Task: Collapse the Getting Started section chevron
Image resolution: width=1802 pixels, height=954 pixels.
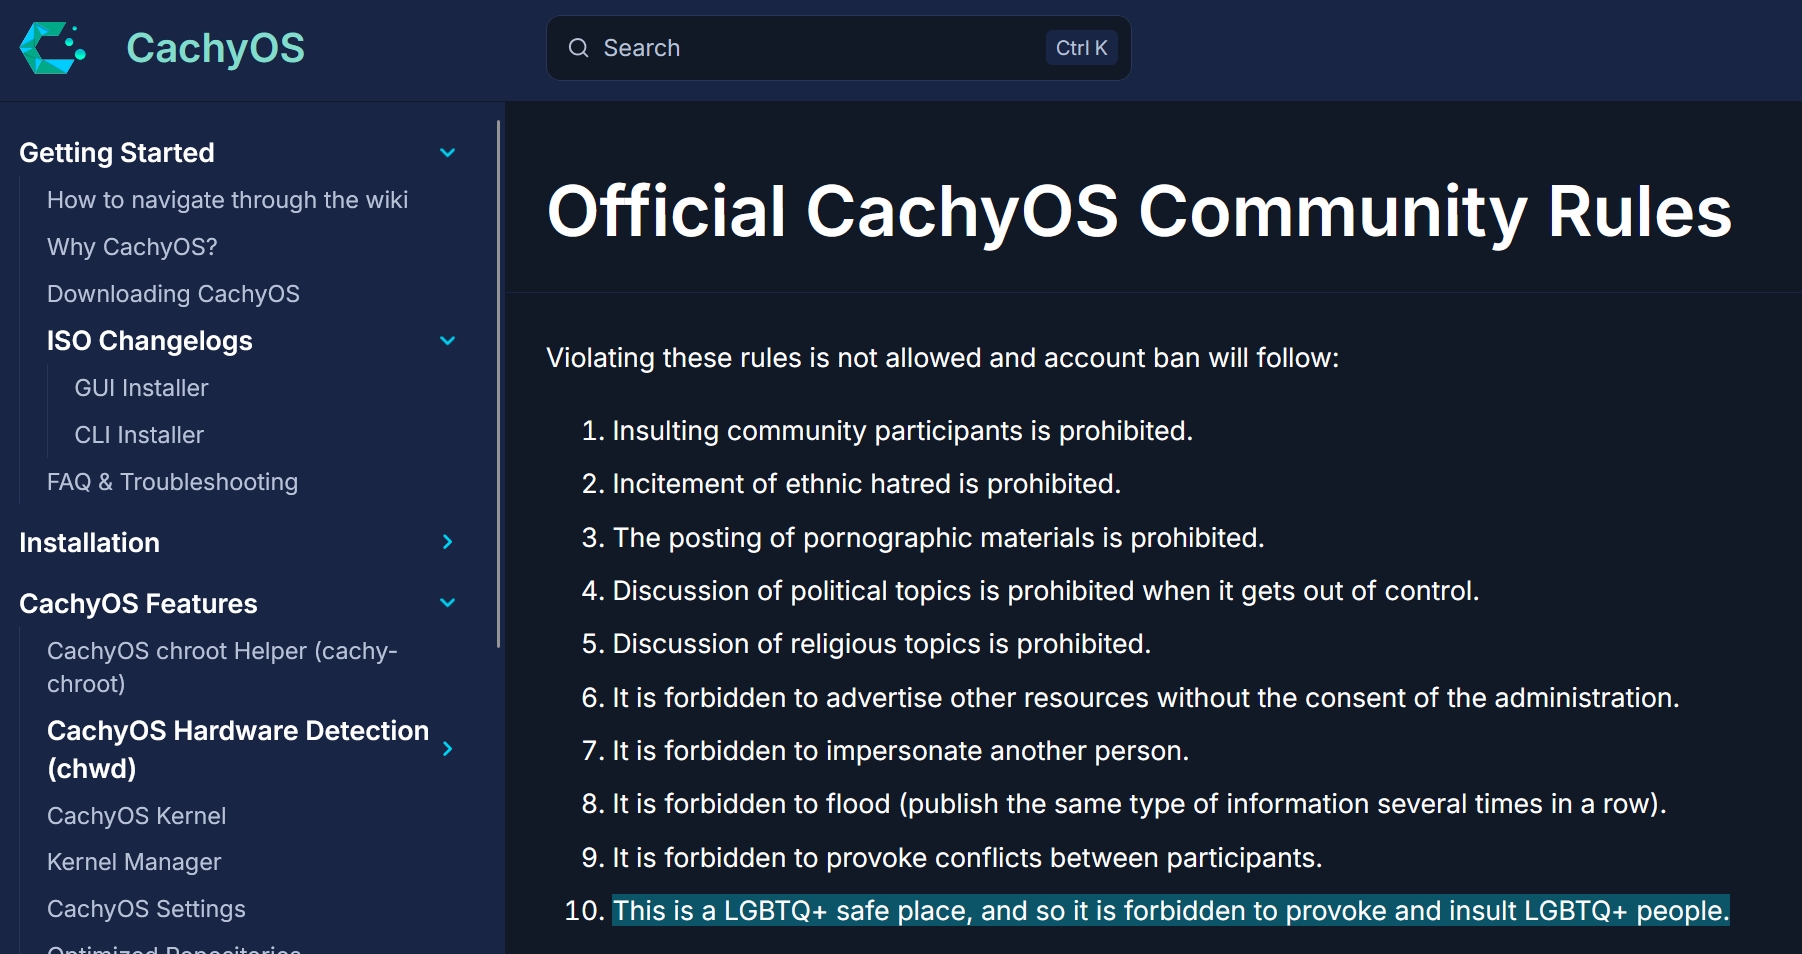Action: (x=448, y=153)
